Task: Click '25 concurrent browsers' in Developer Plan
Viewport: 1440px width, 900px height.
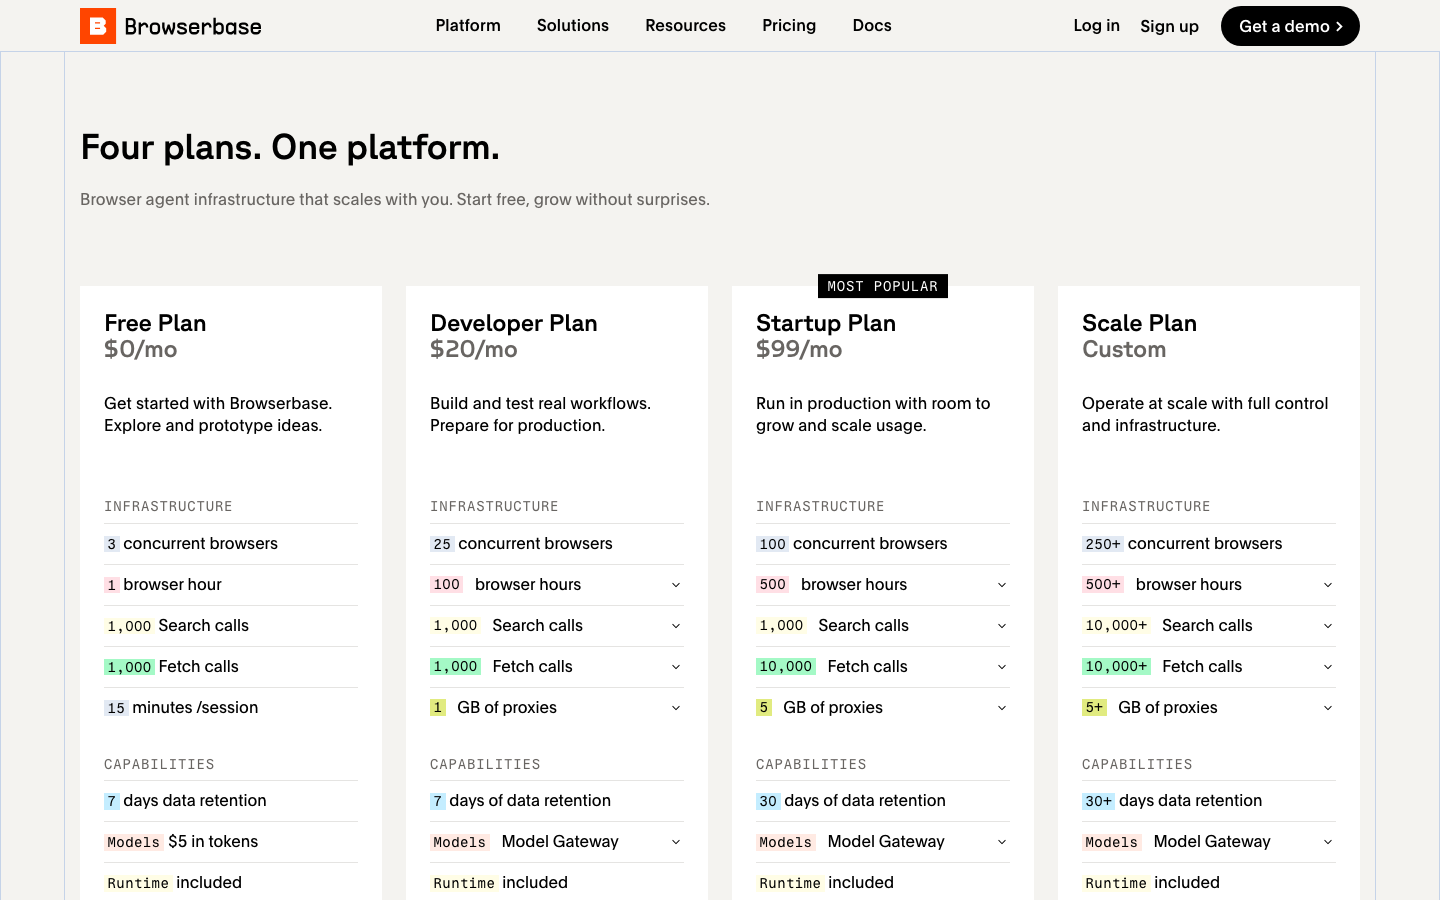Action: coord(521,544)
